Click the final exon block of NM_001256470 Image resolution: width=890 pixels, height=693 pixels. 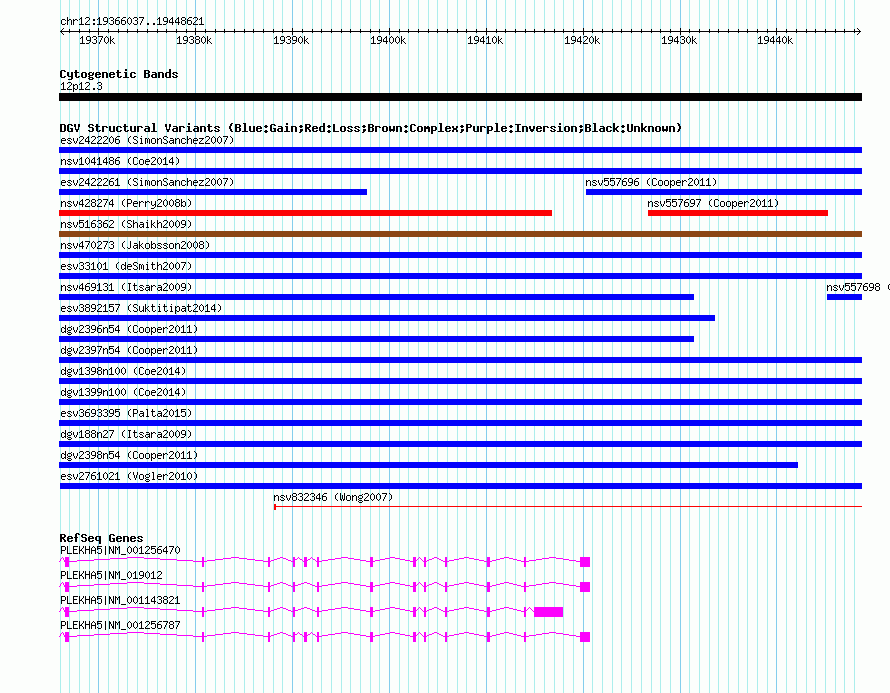pyautogui.click(x=585, y=562)
